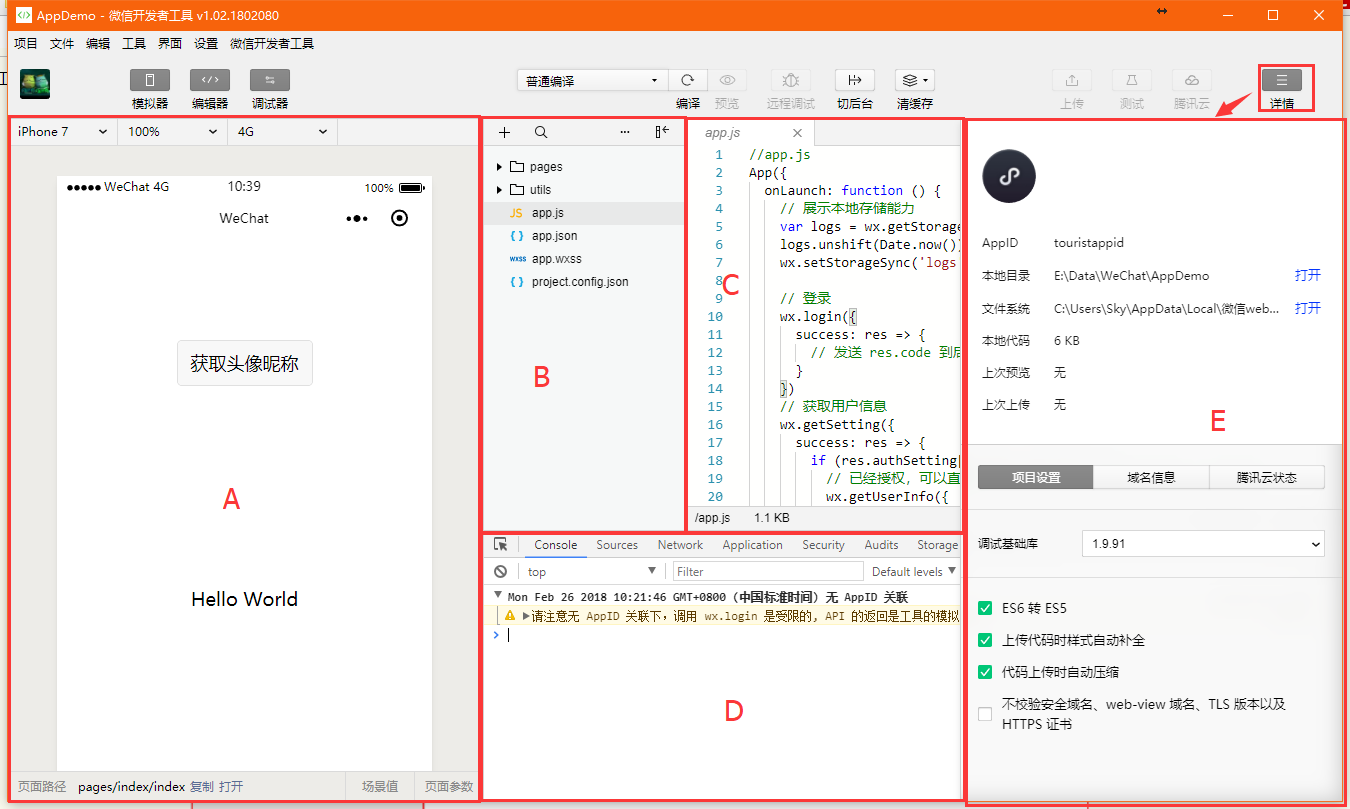This screenshot has width=1350, height=809.
Task: Expand the console timestamp log group
Action: pyautogui.click(x=498, y=596)
